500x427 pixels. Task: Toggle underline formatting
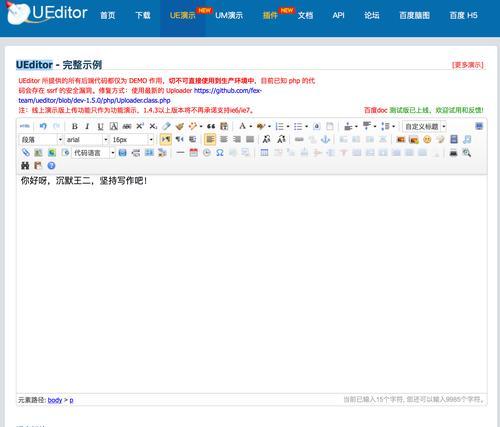click(100, 126)
